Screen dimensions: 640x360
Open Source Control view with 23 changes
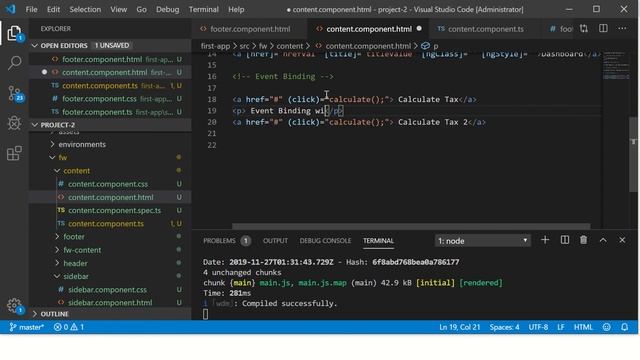point(15,93)
